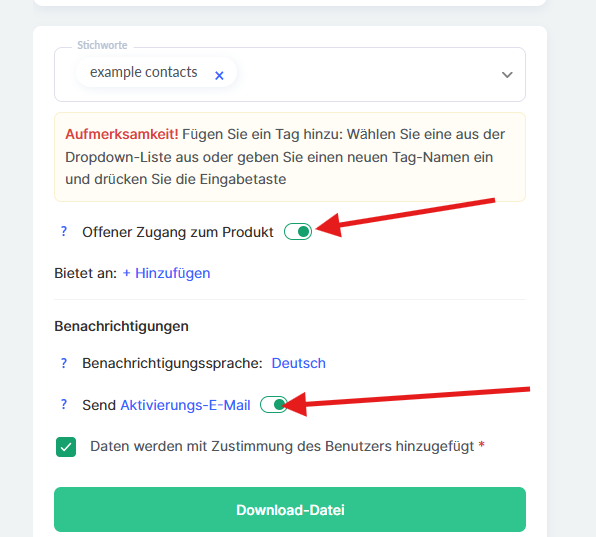
Task: Click the 'Daten werden mit Zustimmung' label text
Action: point(282,446)
